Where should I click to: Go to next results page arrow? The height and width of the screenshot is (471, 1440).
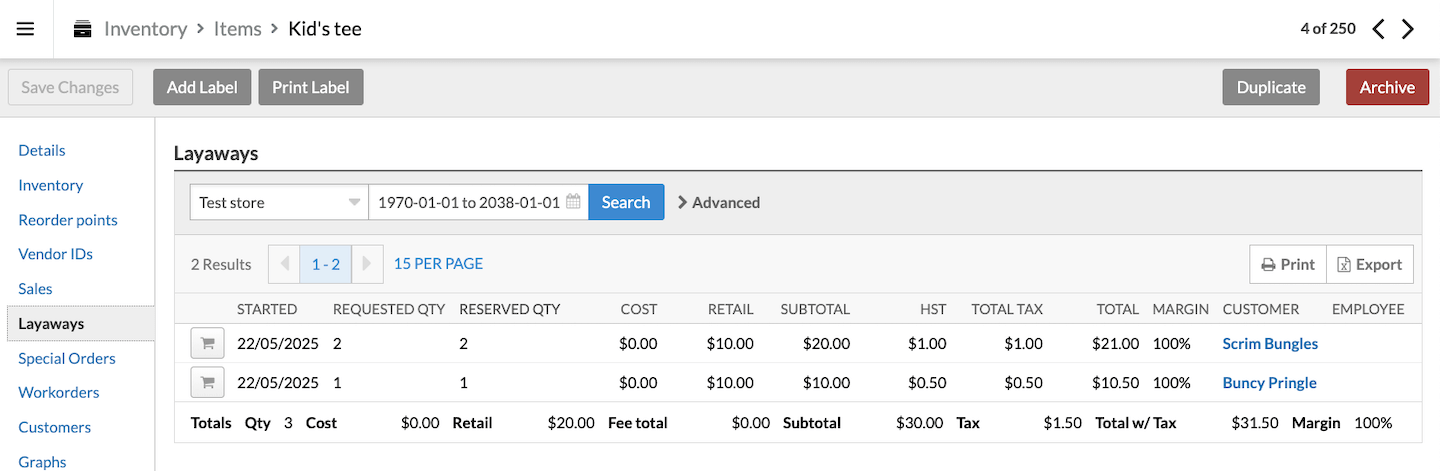tap(367, 264)
